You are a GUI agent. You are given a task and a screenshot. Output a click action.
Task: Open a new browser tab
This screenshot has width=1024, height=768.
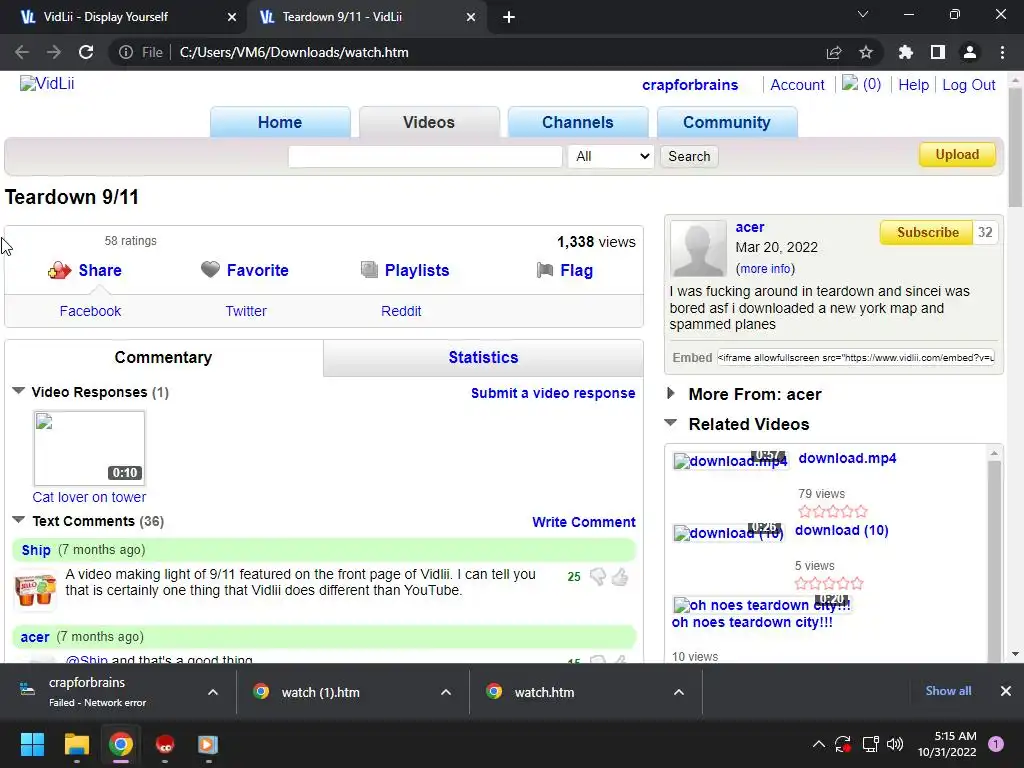click(x=509, y=17)
